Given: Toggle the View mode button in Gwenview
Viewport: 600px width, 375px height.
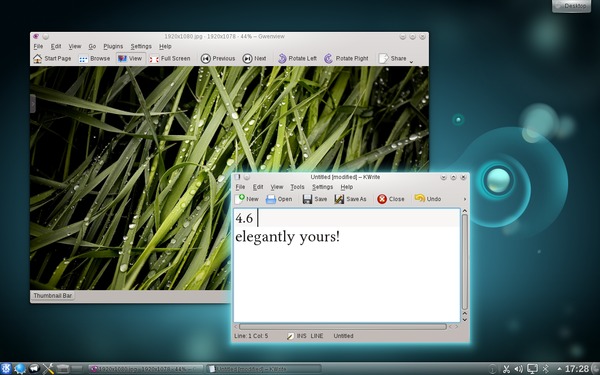Looking at the screenshot, I should [130, 59].
